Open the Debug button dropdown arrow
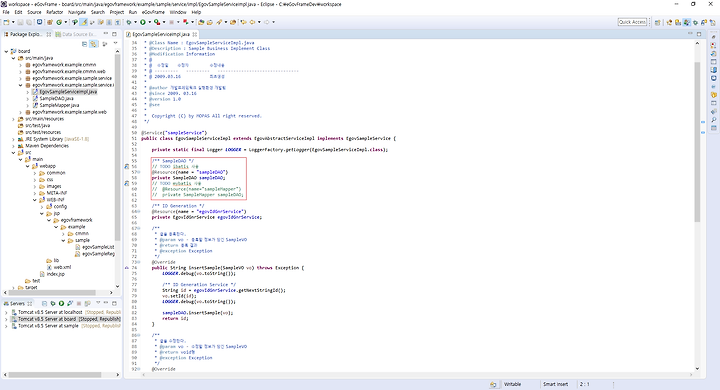Viewport: 720px width, 390px height. click(135, 22)
